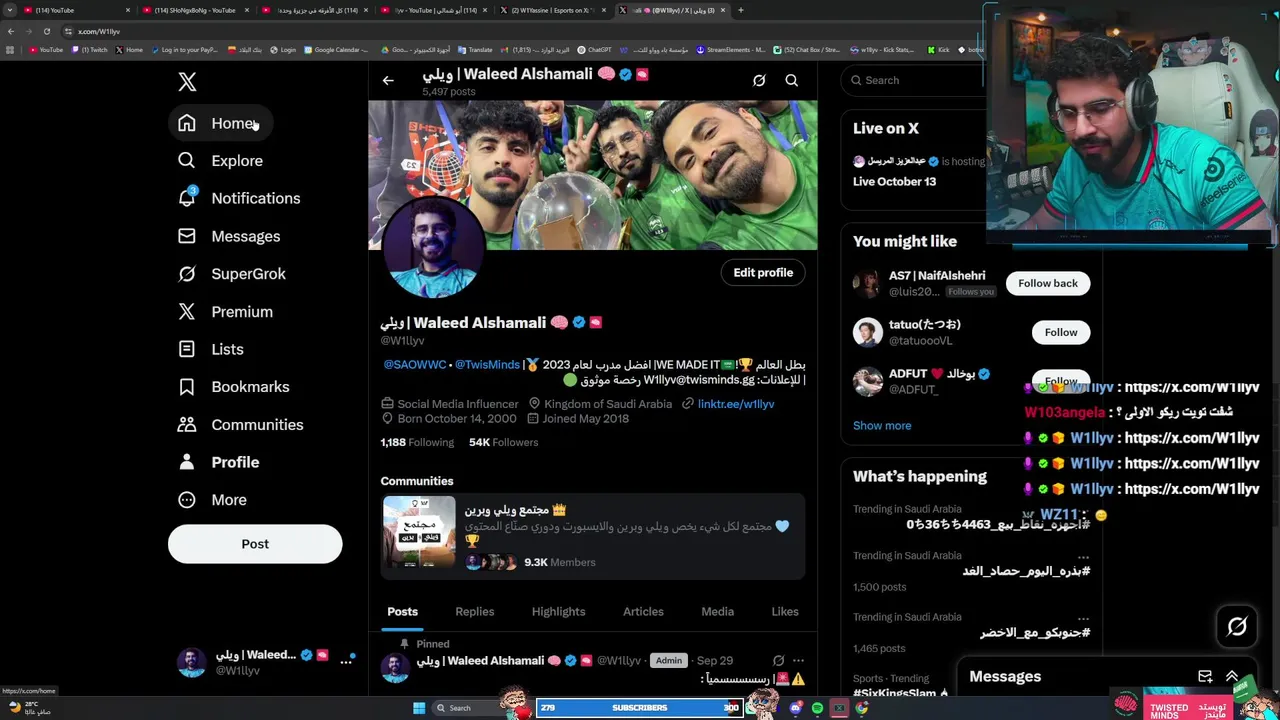View the 54K Followers list

coord(503,442)
